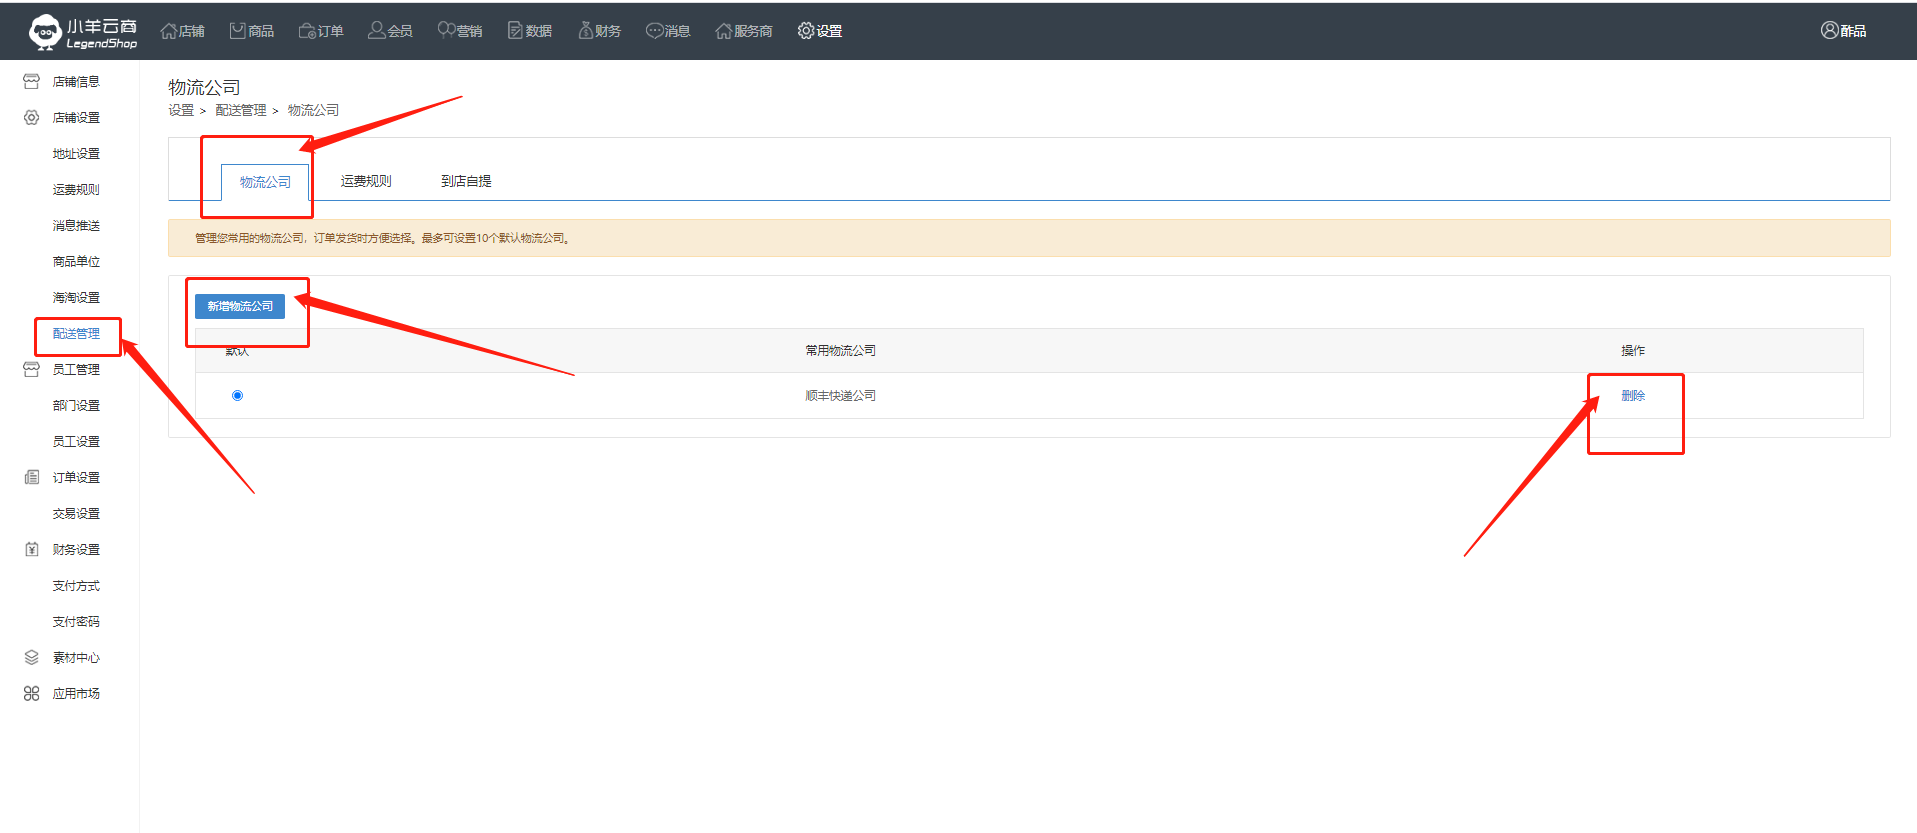This screenshot has height=833, width=1917.
Task: Open the 财务 money bag icon
Action: click(x=586, y=31)
